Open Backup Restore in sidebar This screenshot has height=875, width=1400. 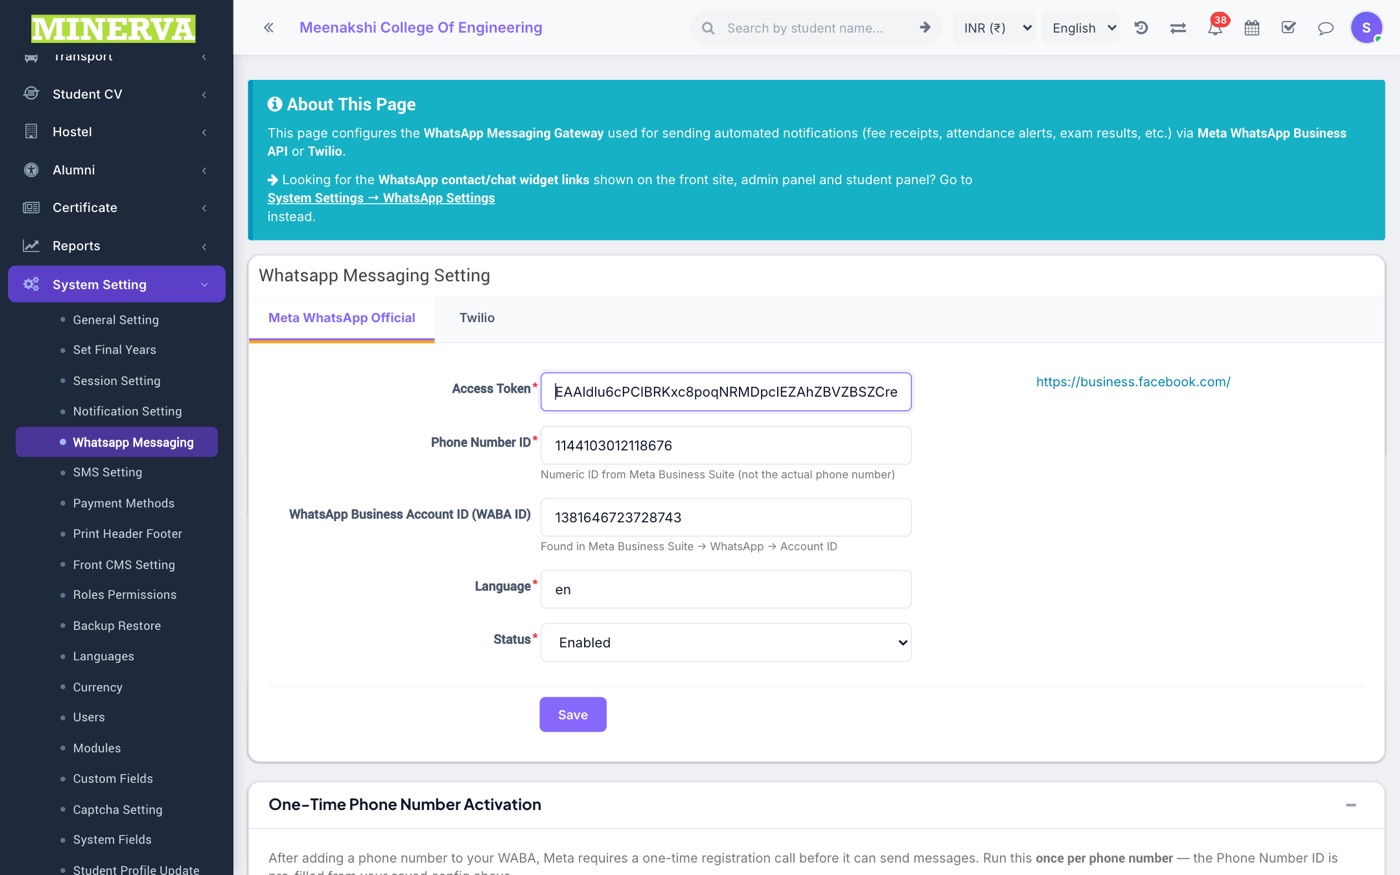[x=117, y=626]
